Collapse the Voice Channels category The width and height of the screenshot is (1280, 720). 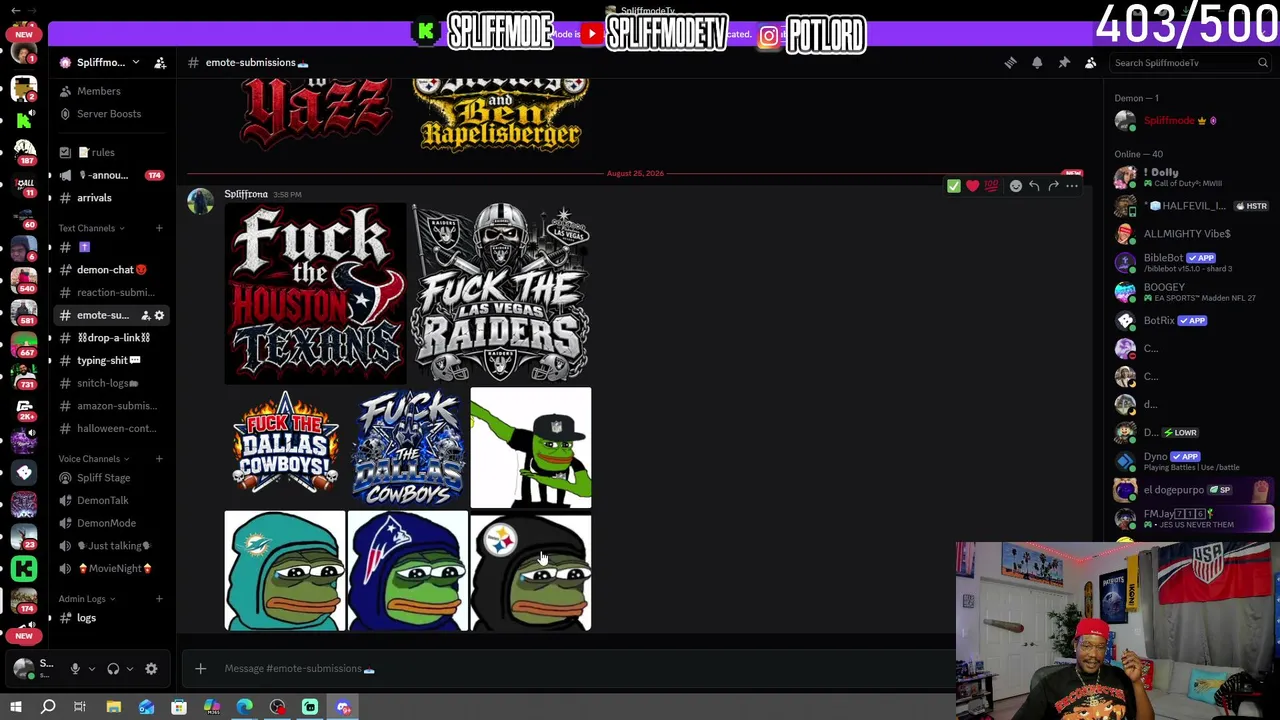tap(93, 459)
